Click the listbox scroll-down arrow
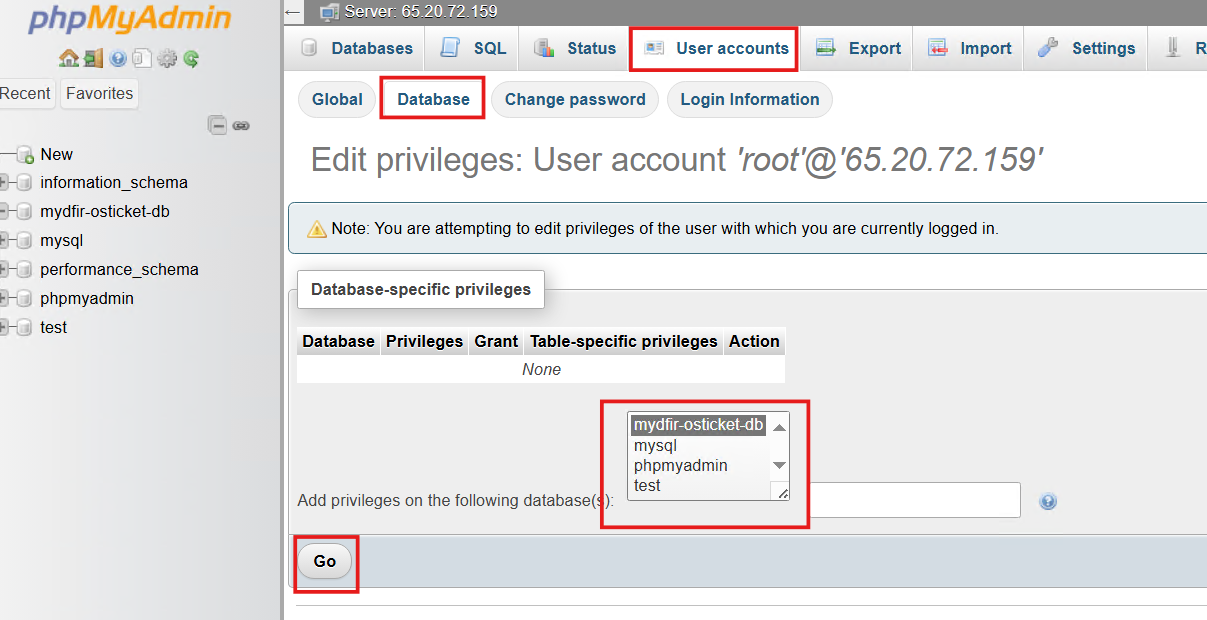This screenshot has width=1207, height=620. 779,465
